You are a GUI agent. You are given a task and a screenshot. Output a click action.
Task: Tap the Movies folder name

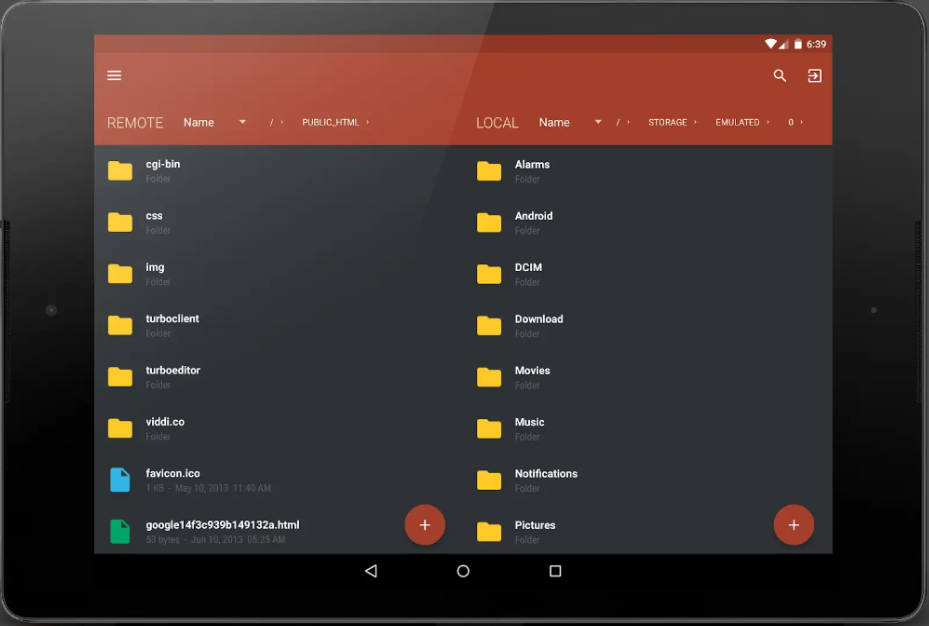pyautogui.click(x=532, y=371)
